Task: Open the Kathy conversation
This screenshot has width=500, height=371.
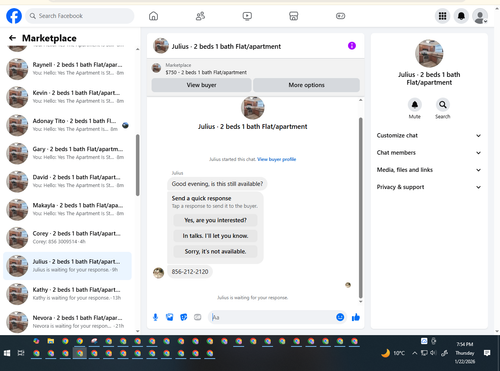Action: click(67, 294)
